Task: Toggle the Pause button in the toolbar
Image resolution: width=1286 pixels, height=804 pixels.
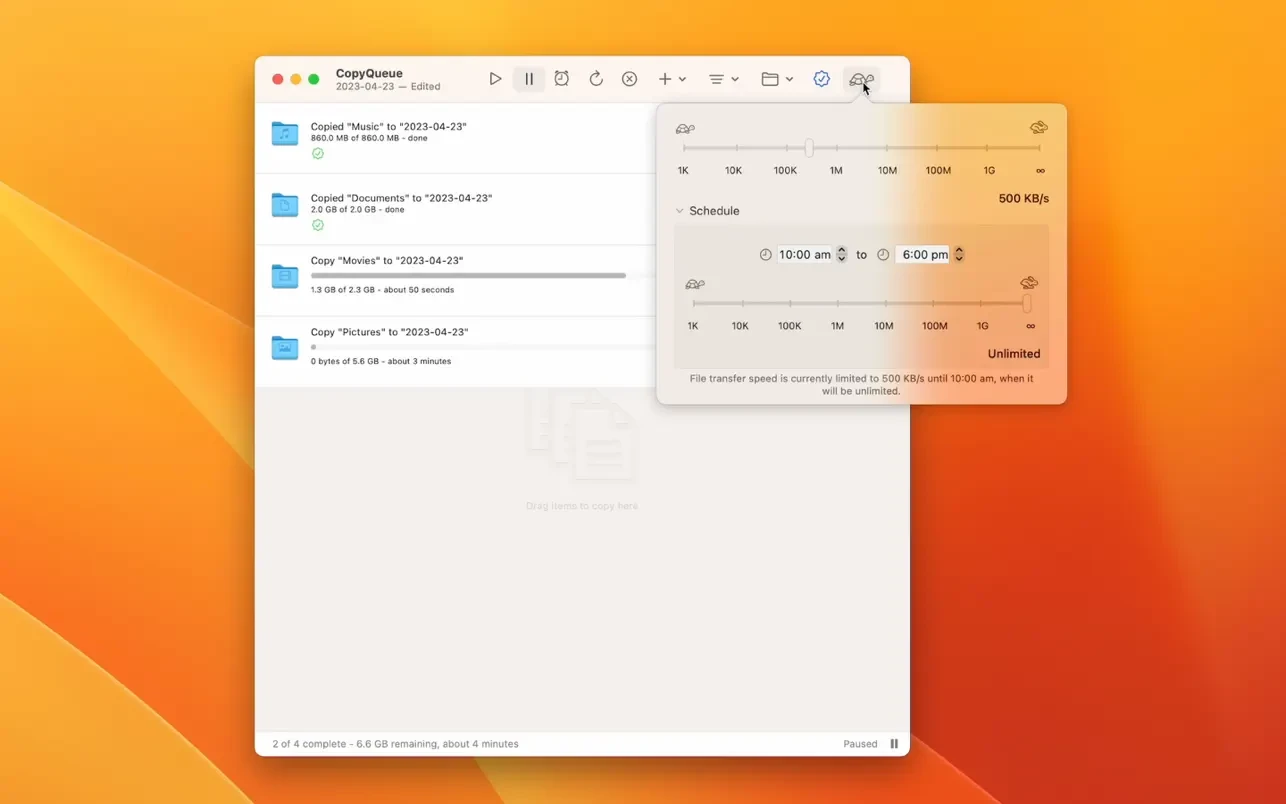Action: [x=529, y=79]
